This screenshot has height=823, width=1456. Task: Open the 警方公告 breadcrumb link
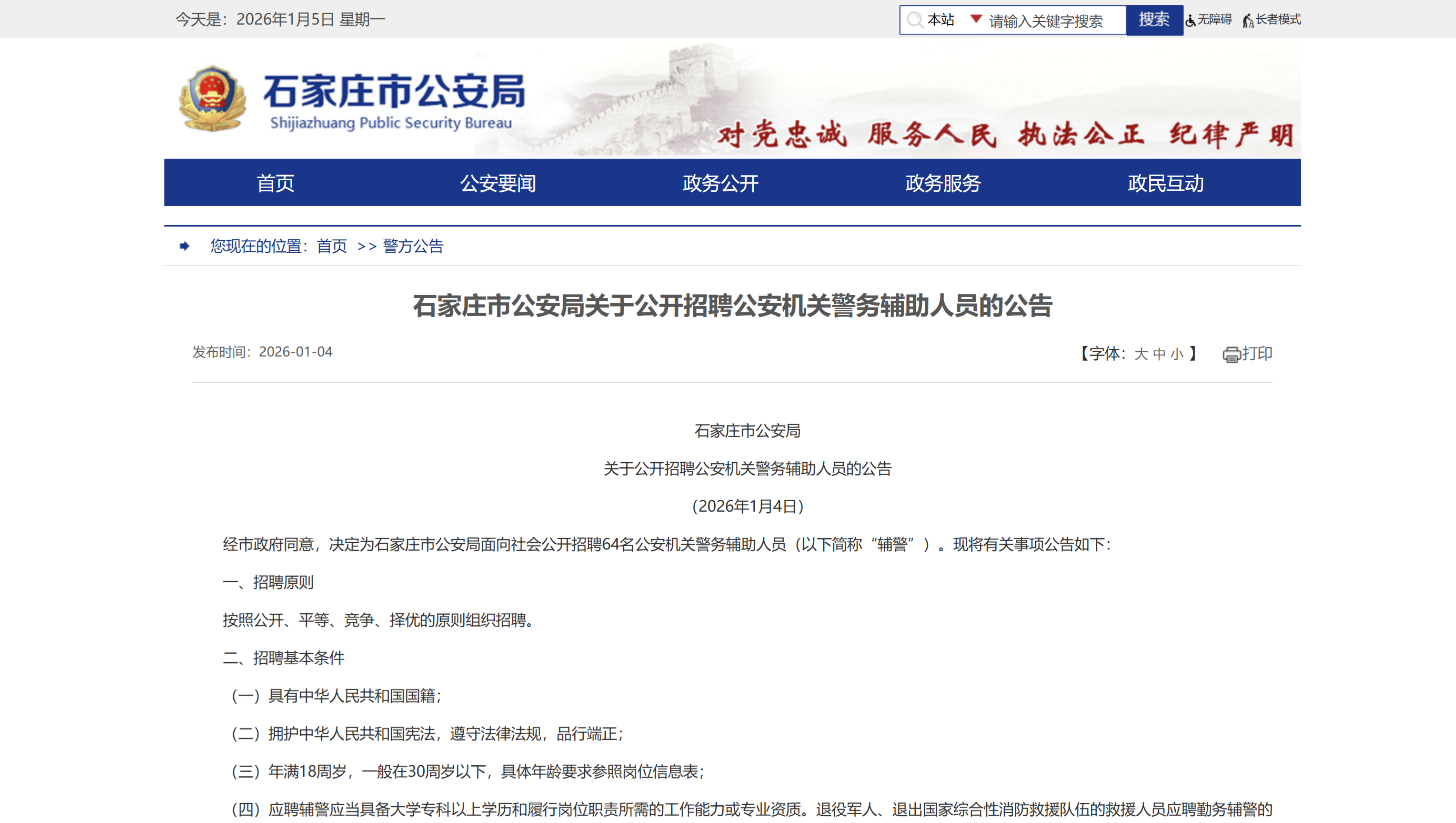pos(414,245)
